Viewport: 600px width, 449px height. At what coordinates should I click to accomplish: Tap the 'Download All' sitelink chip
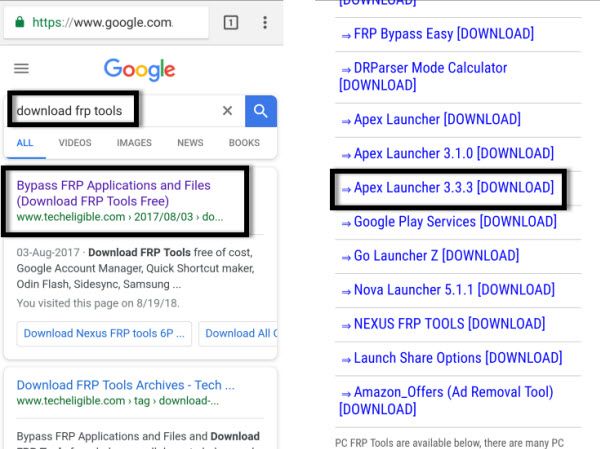click(238, 333)
